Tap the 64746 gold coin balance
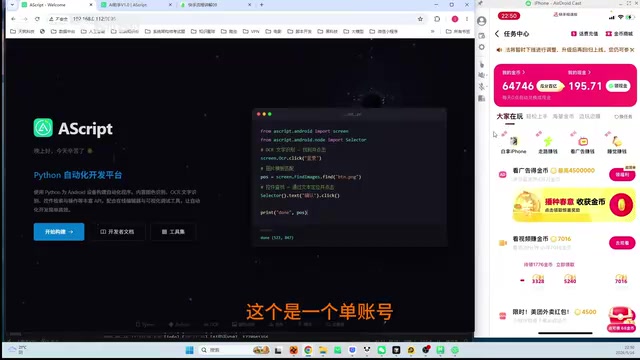The height and width of the screenshot is (360, 640). (x=518, y=86)
